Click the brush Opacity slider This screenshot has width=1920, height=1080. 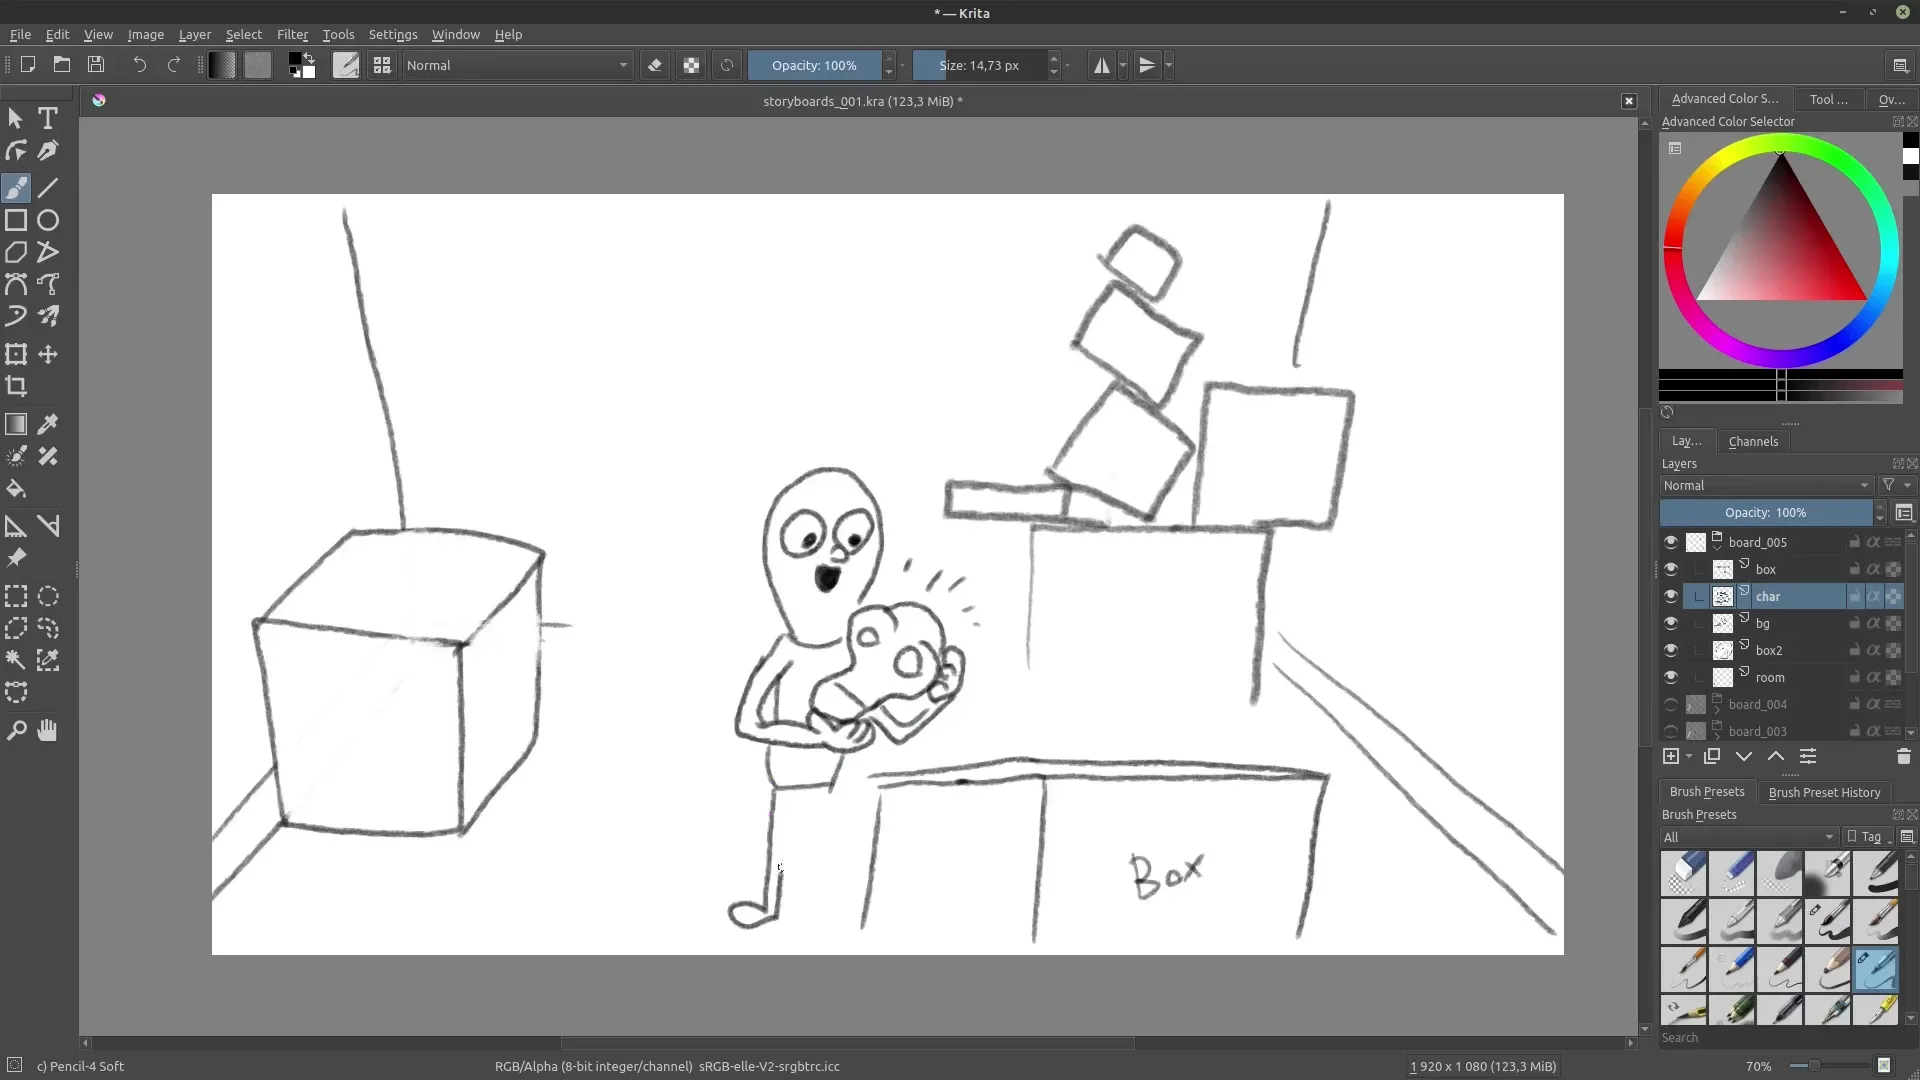click(814, 66)
